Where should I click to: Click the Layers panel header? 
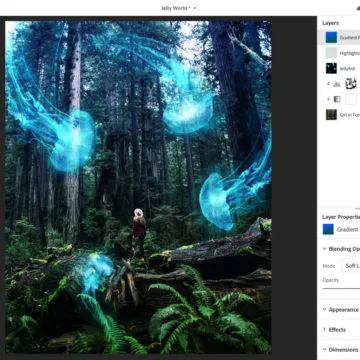click(x=330, y=23)
